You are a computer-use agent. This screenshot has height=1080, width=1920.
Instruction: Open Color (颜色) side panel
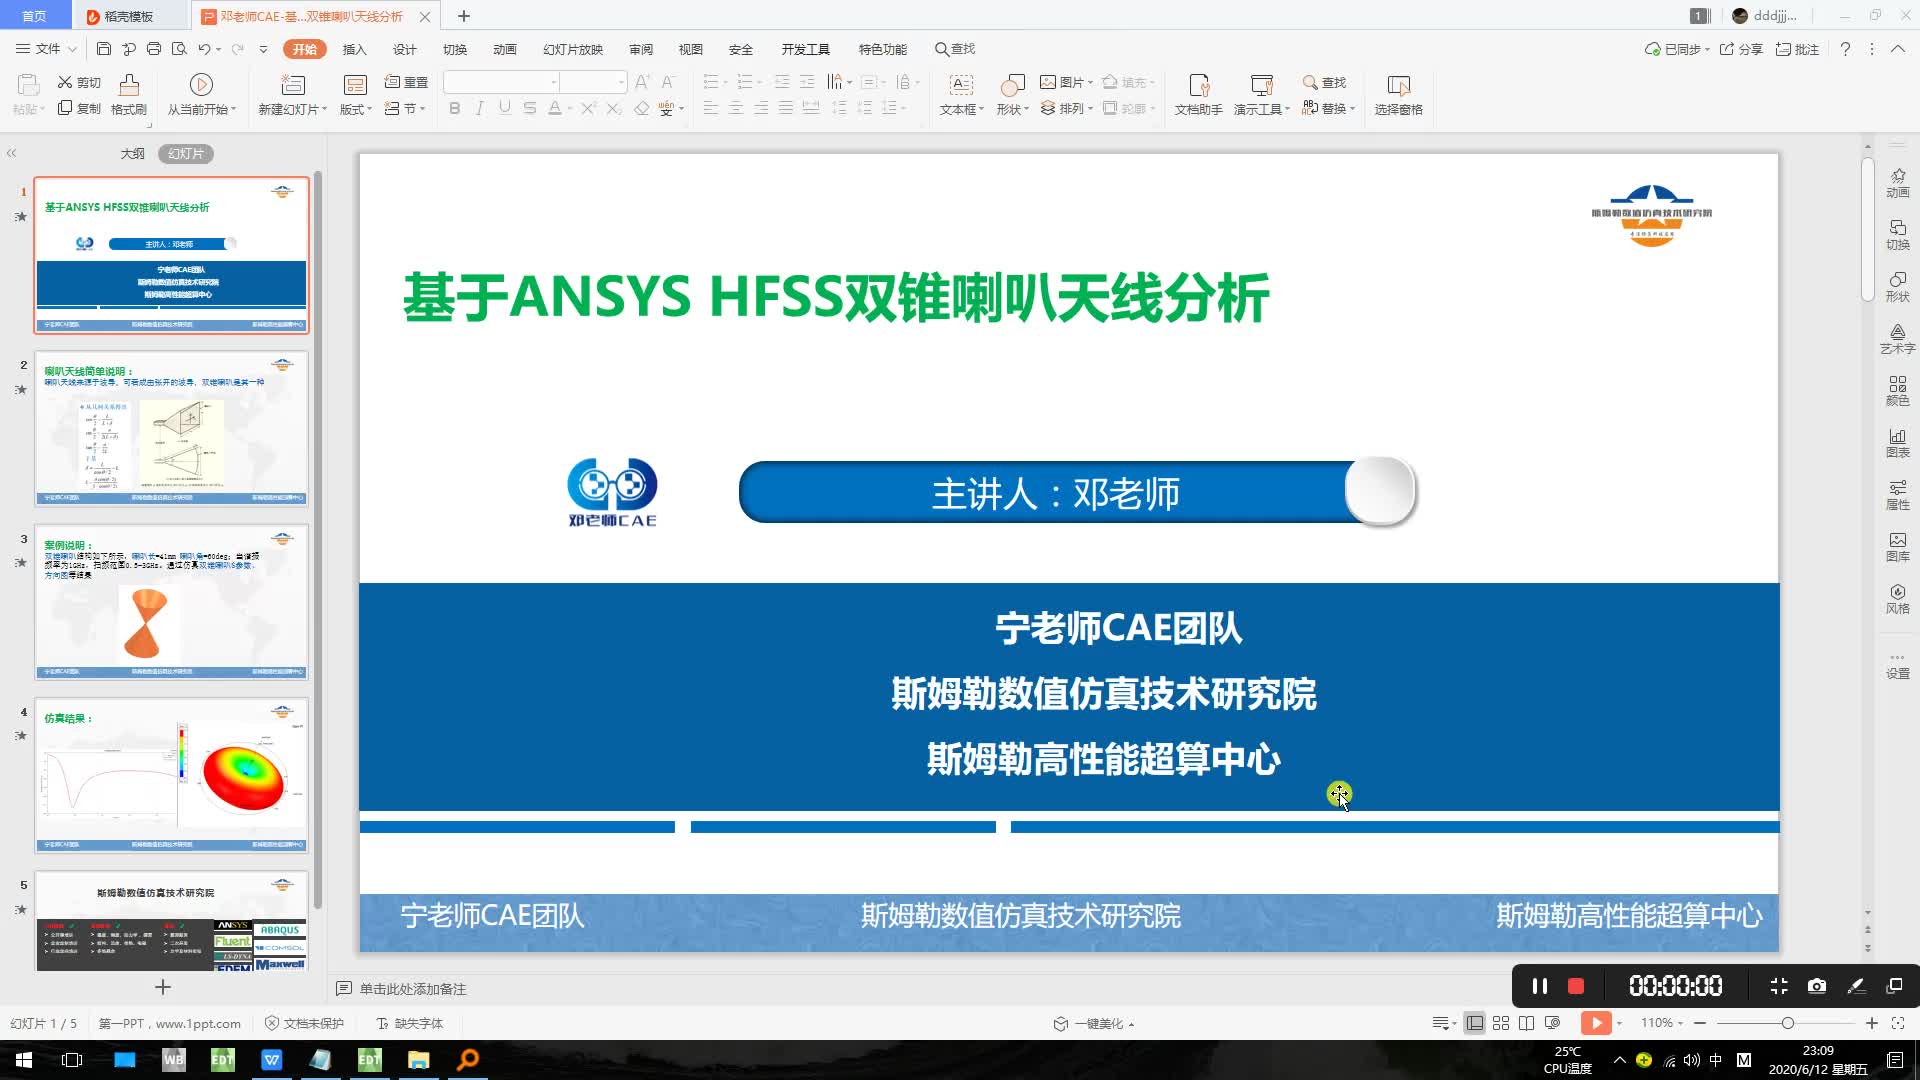click(1897, 391)
